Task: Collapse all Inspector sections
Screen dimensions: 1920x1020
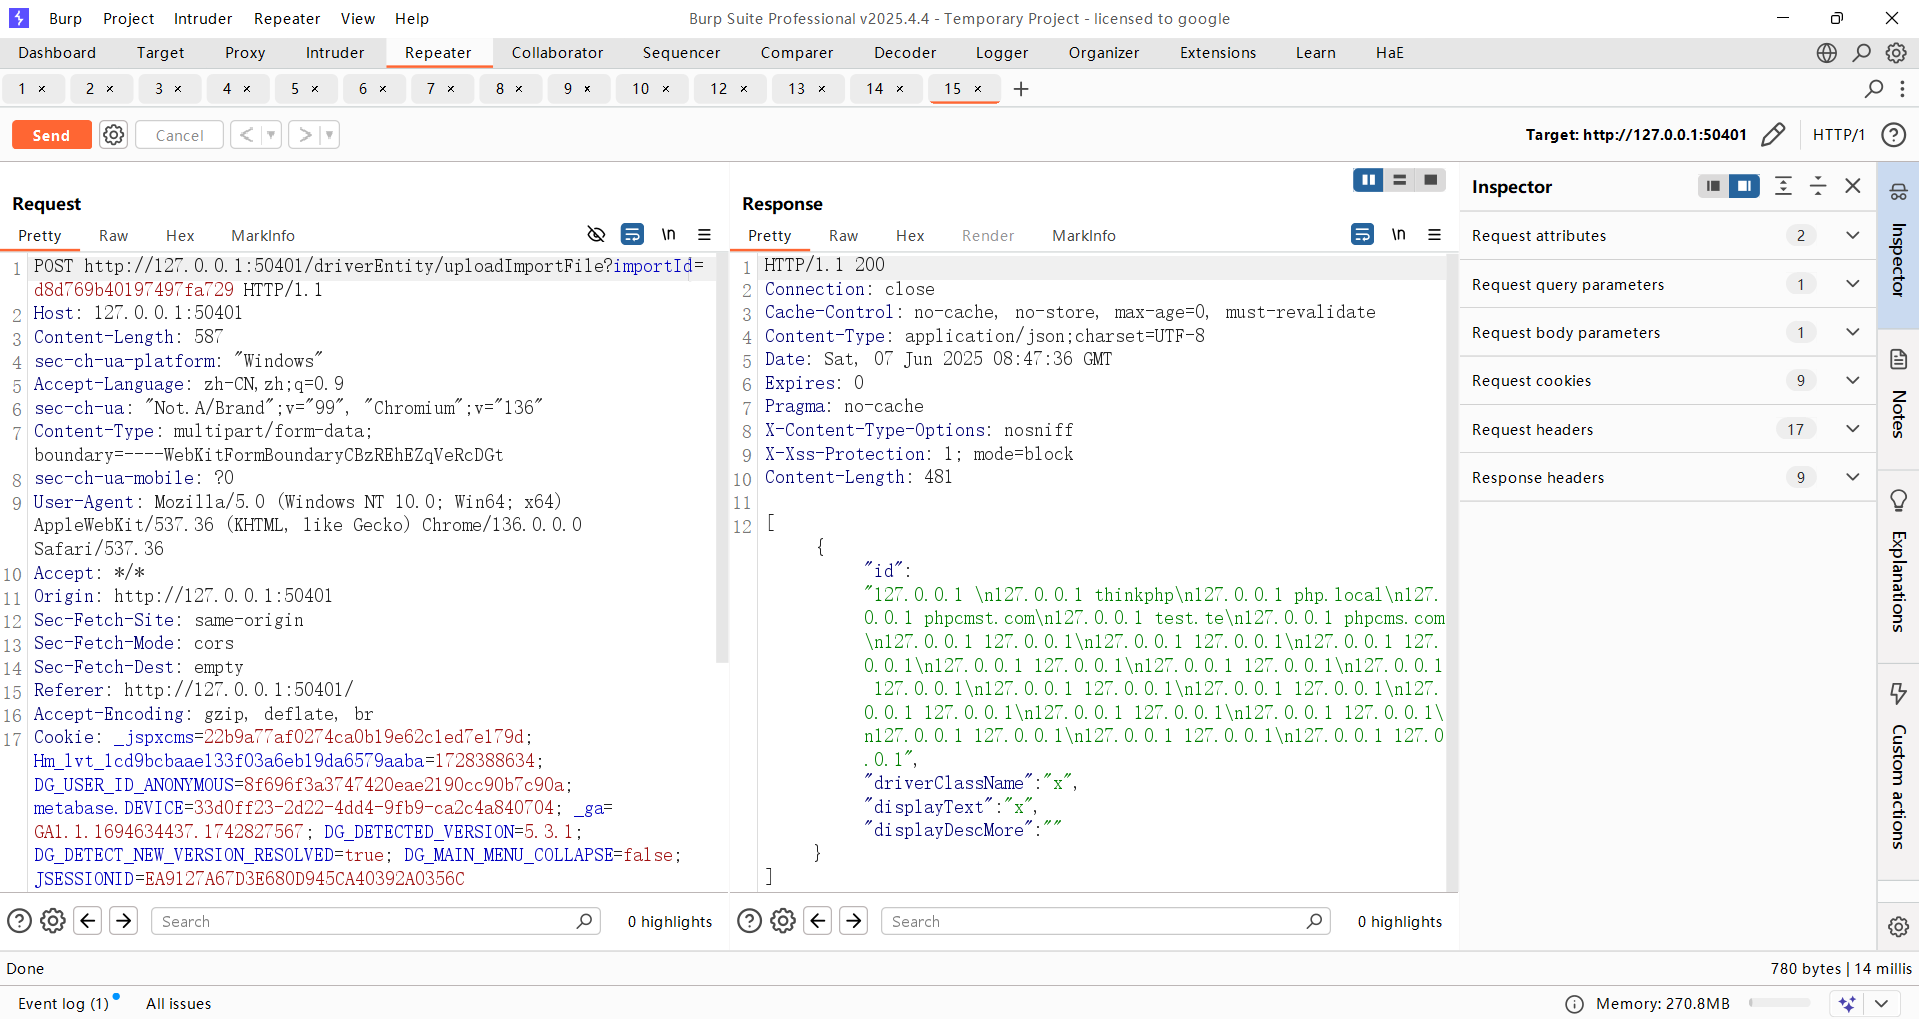Action: [1818, 186]
